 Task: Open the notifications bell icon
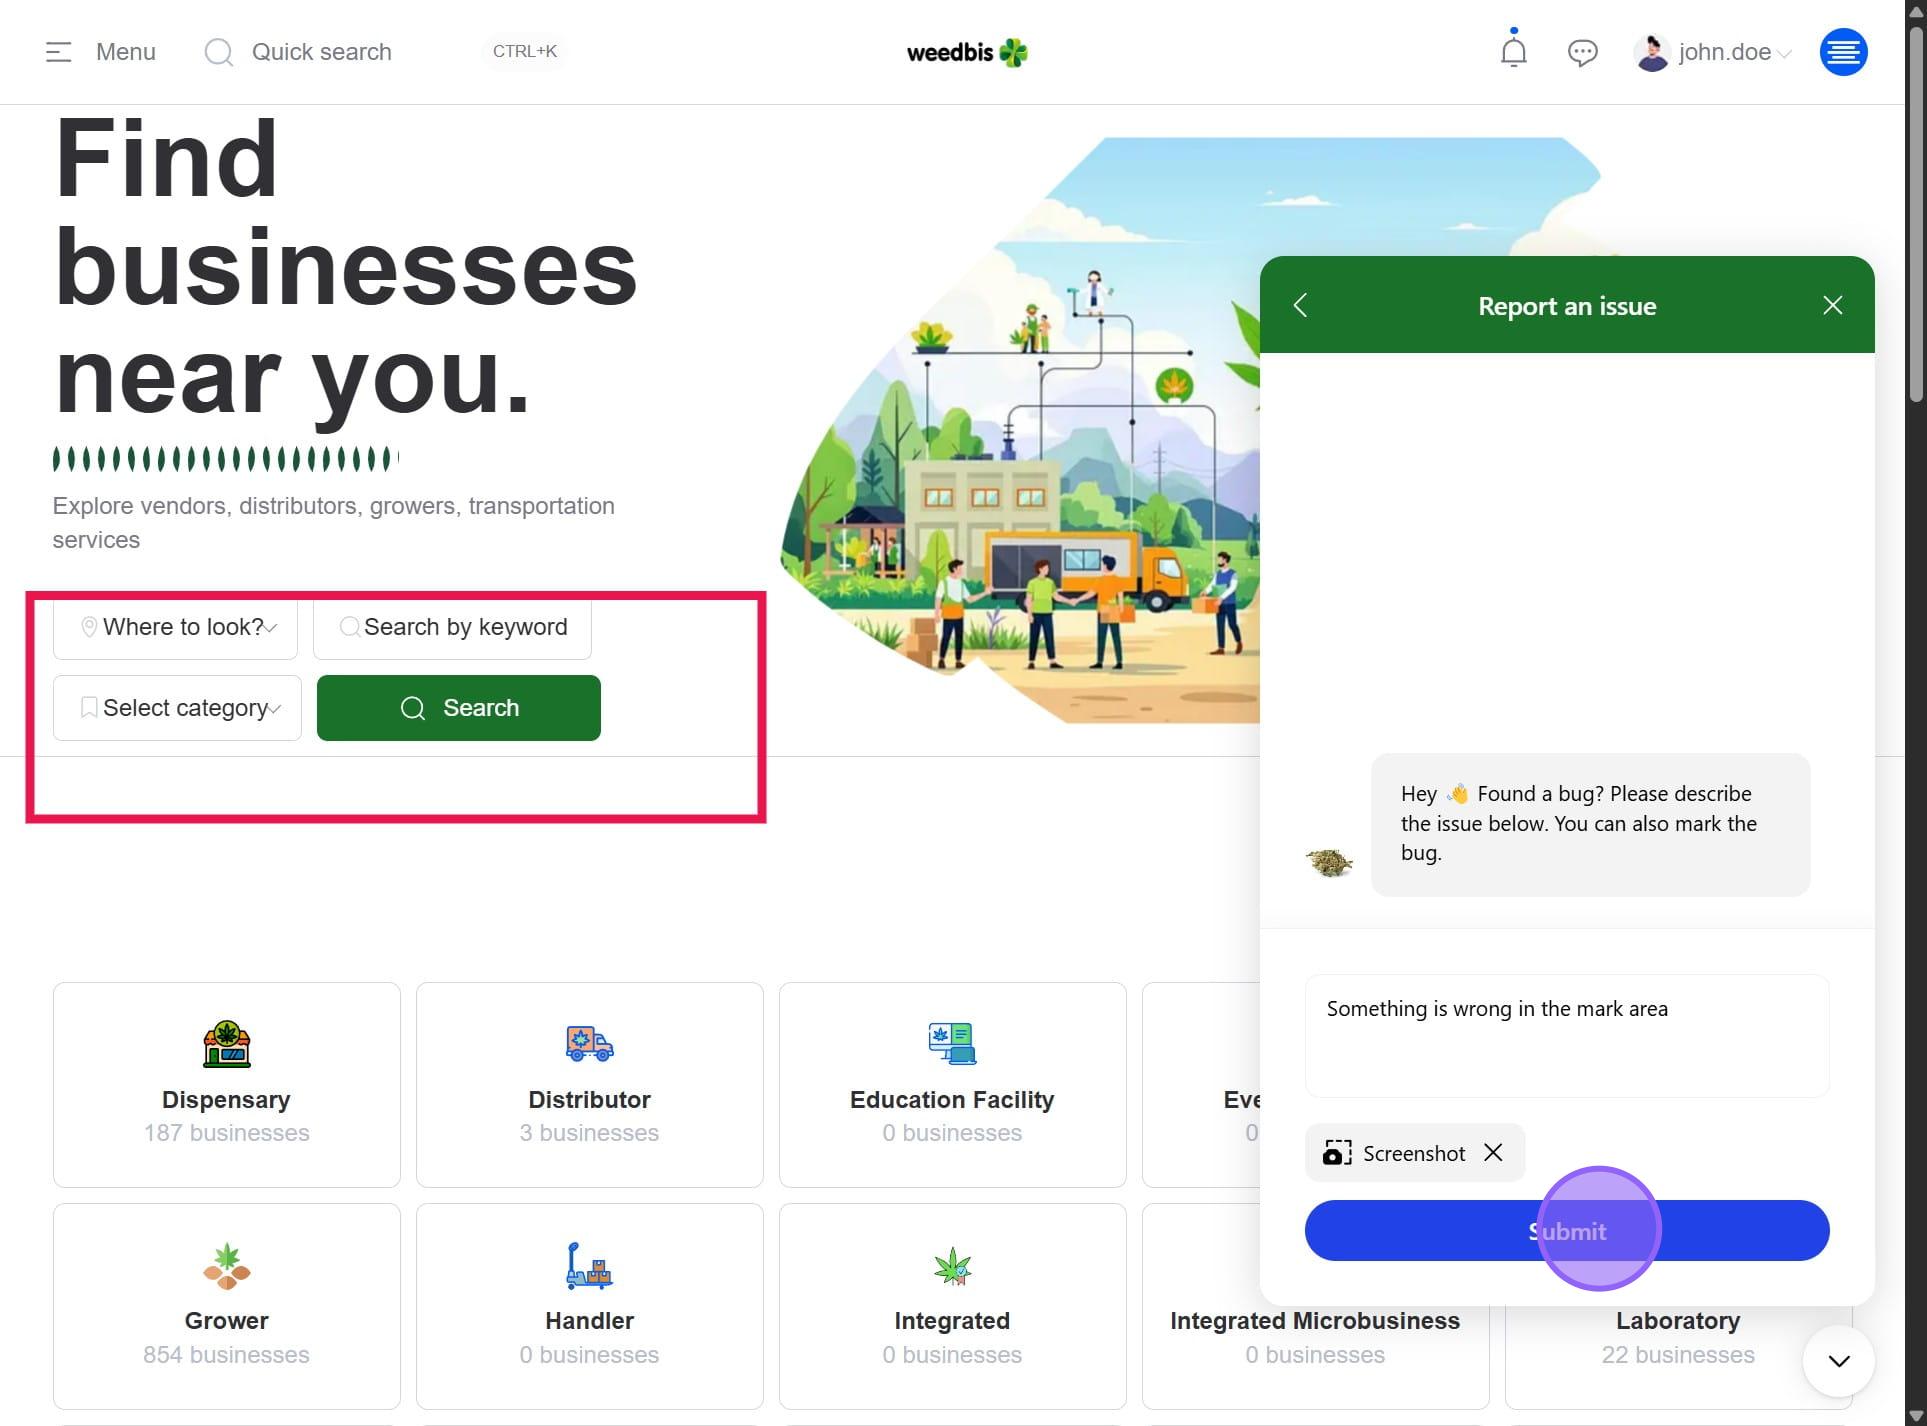pos(1513,51)
